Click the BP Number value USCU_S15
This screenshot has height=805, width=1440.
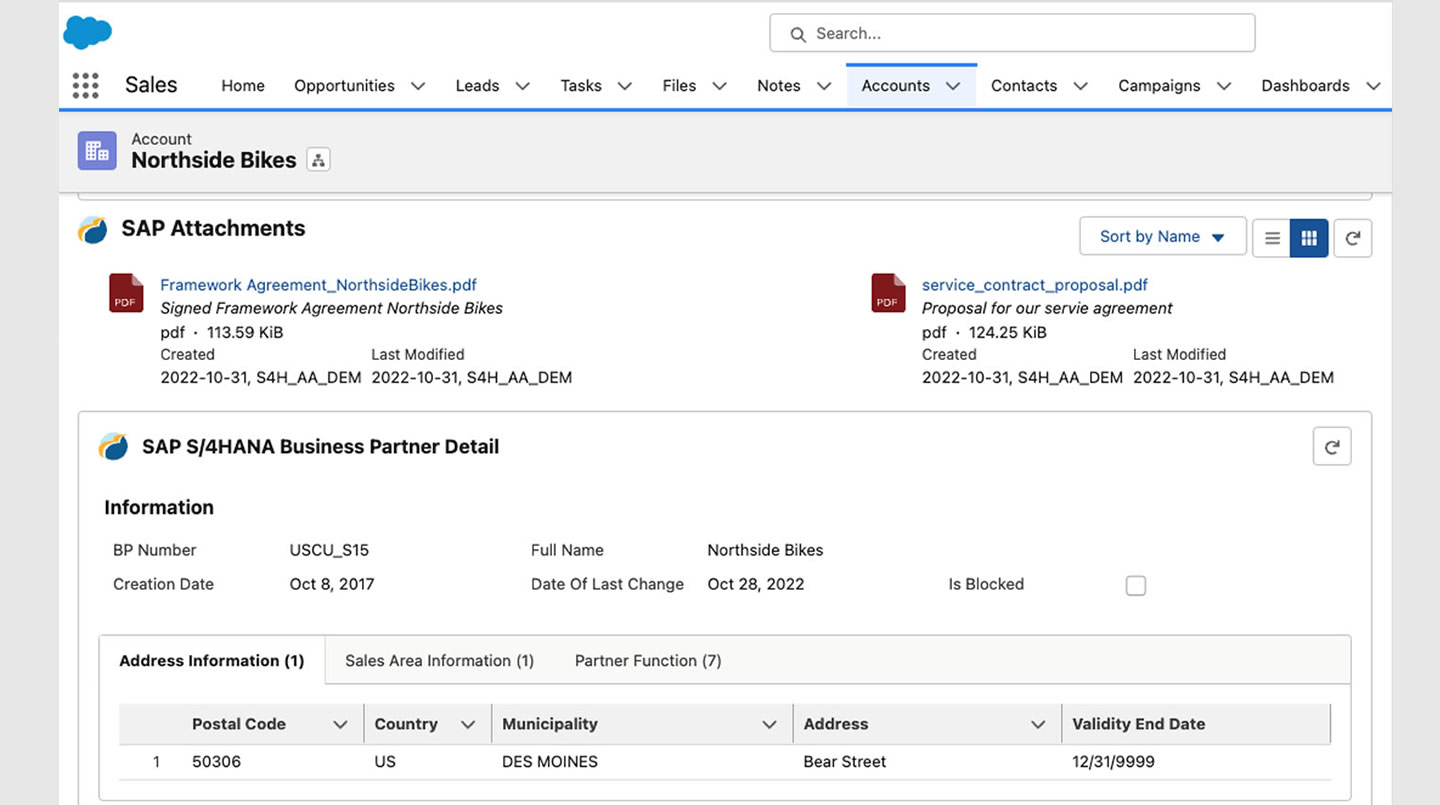(329, 550)
